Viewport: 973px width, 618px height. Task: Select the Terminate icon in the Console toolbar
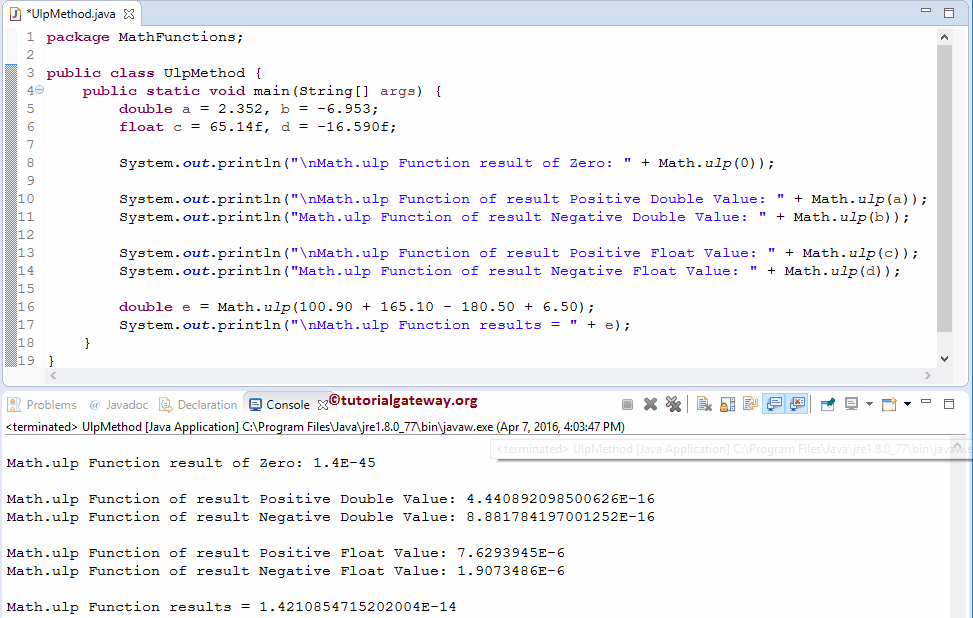pos(627,403)
